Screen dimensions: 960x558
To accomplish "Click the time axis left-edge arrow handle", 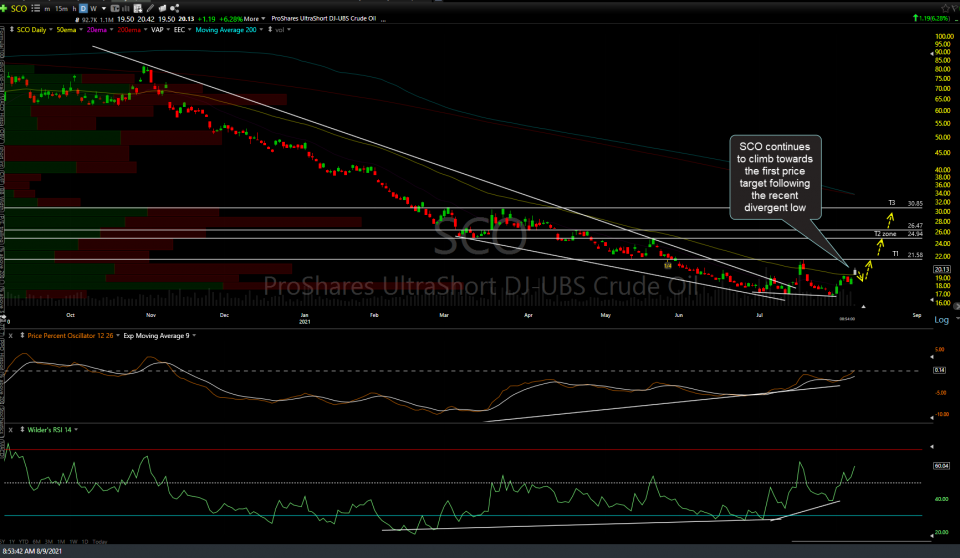I will coord(3,317).
